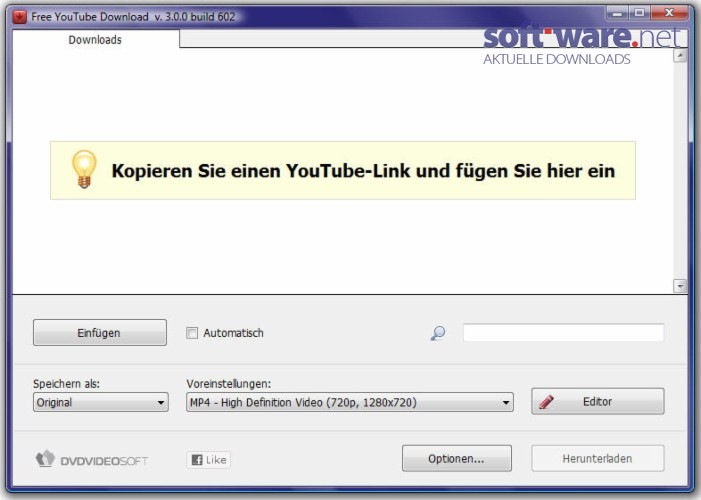Click the Herunterladen button
Image resolution: width=701 pixels, height=500 pixels.
click(x=597, y=458)
